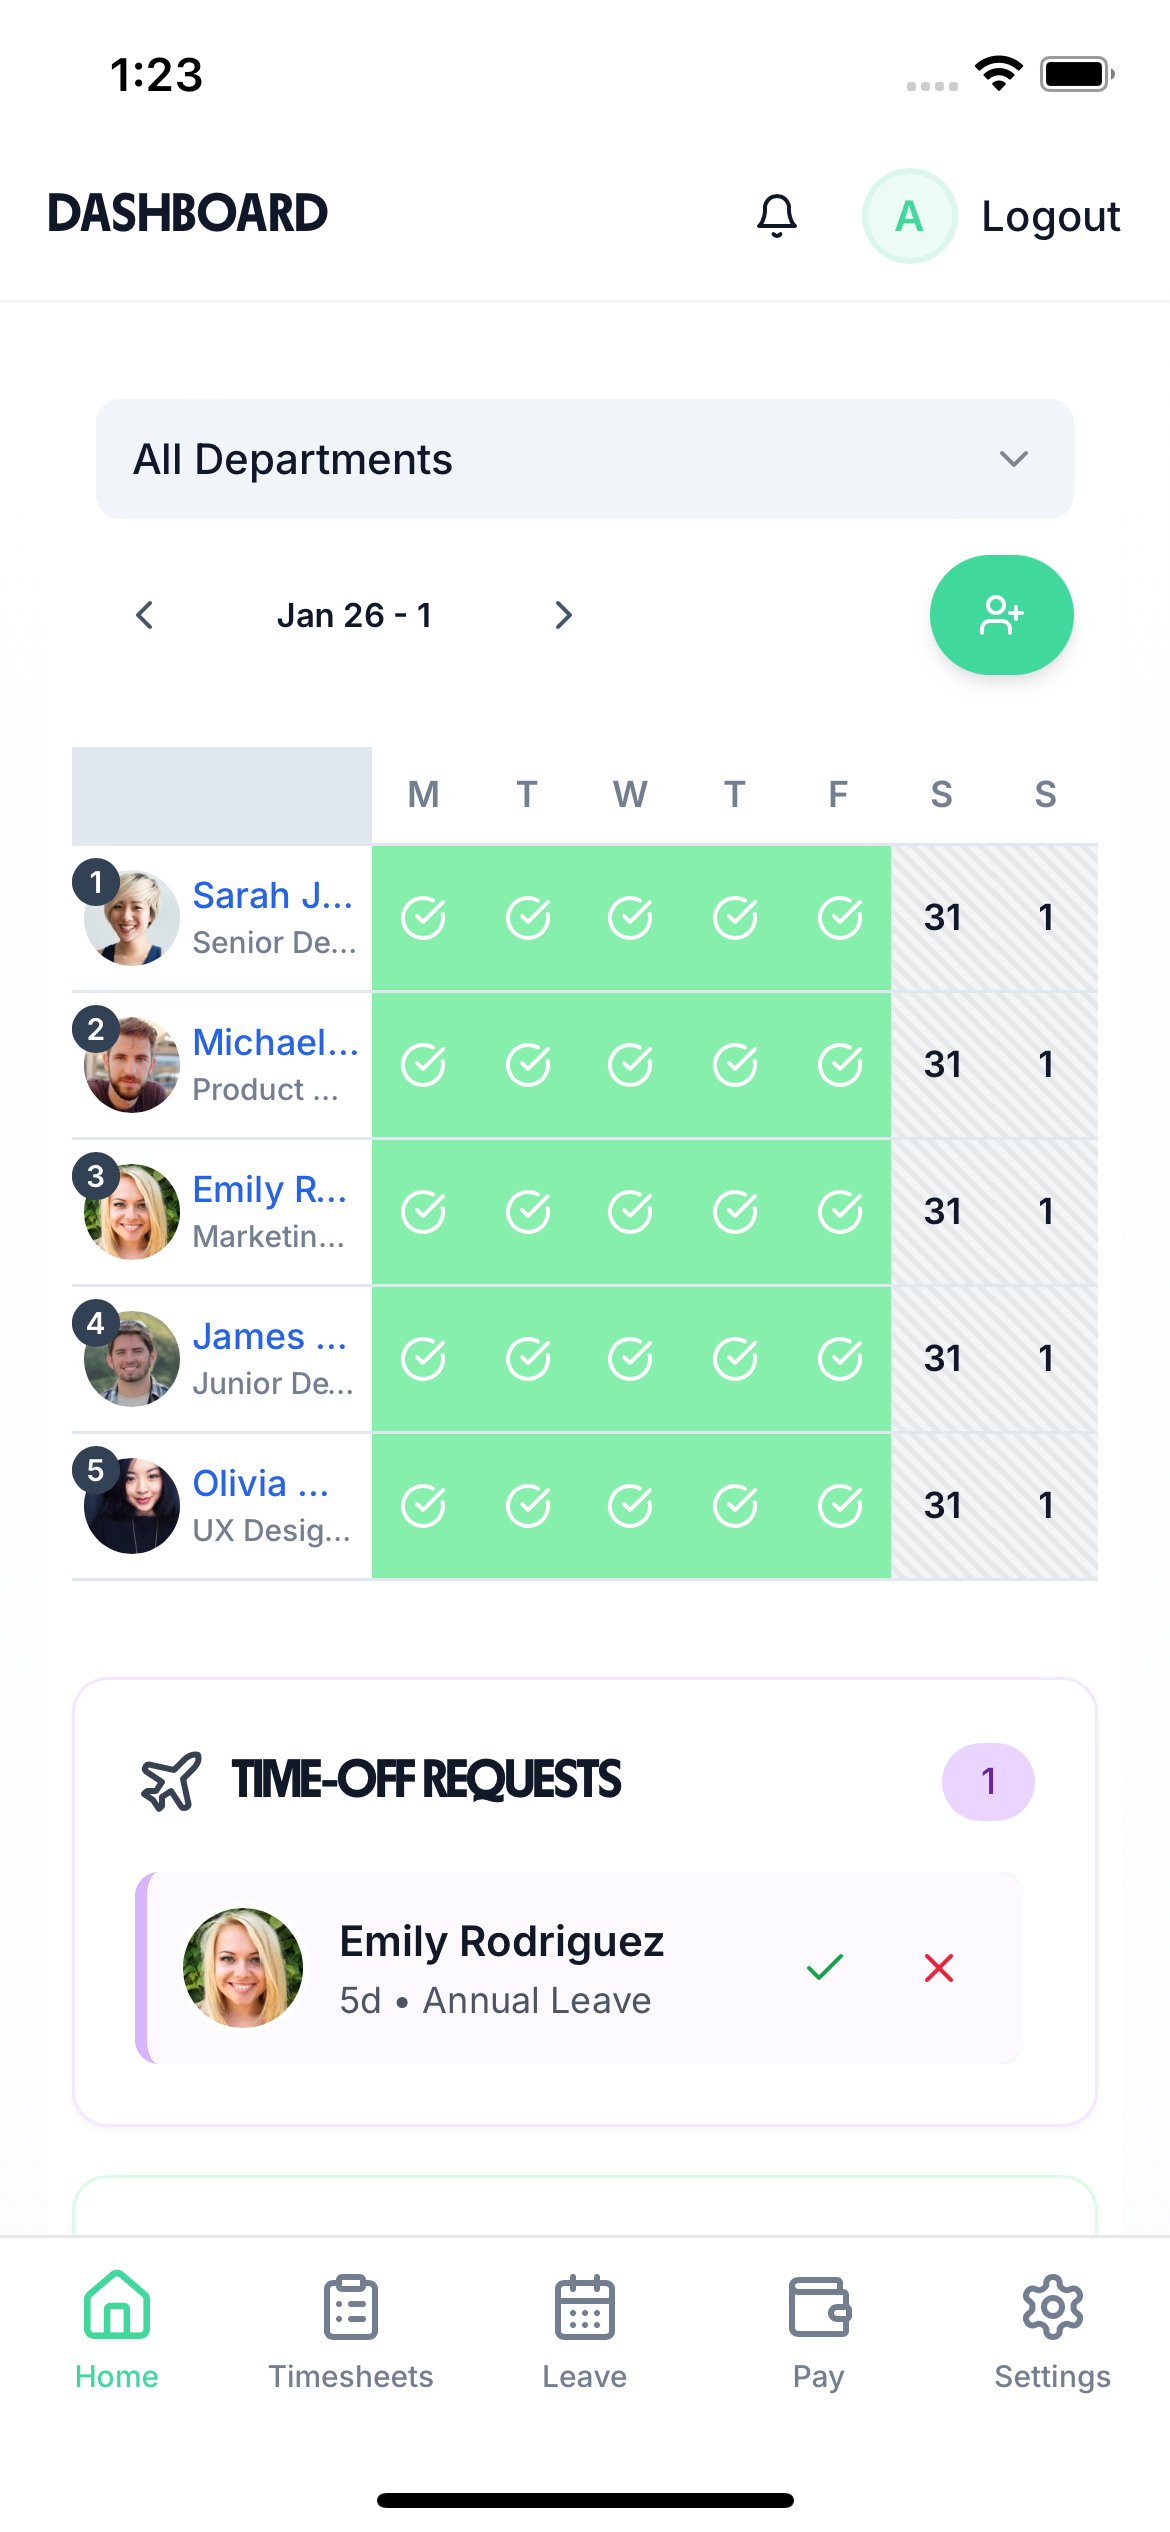Expand the All Departments dropdown

click(x=584, y=459)
